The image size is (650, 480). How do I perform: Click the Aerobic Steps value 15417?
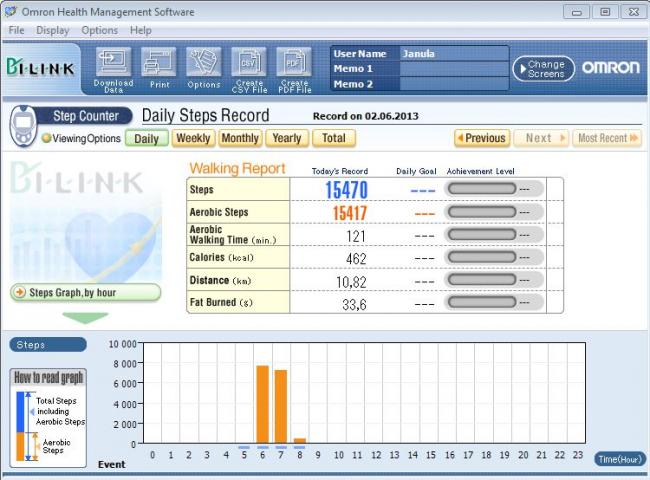pos(350,213)
